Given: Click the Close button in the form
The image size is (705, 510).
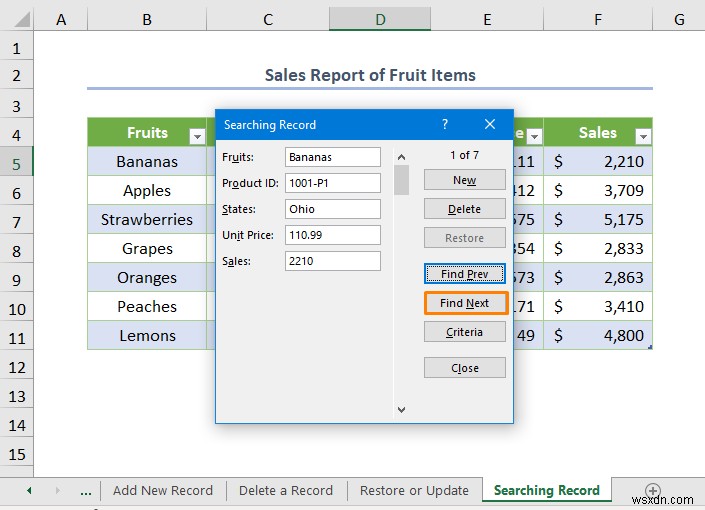Looking at the screenshot, I should point(464,368).
